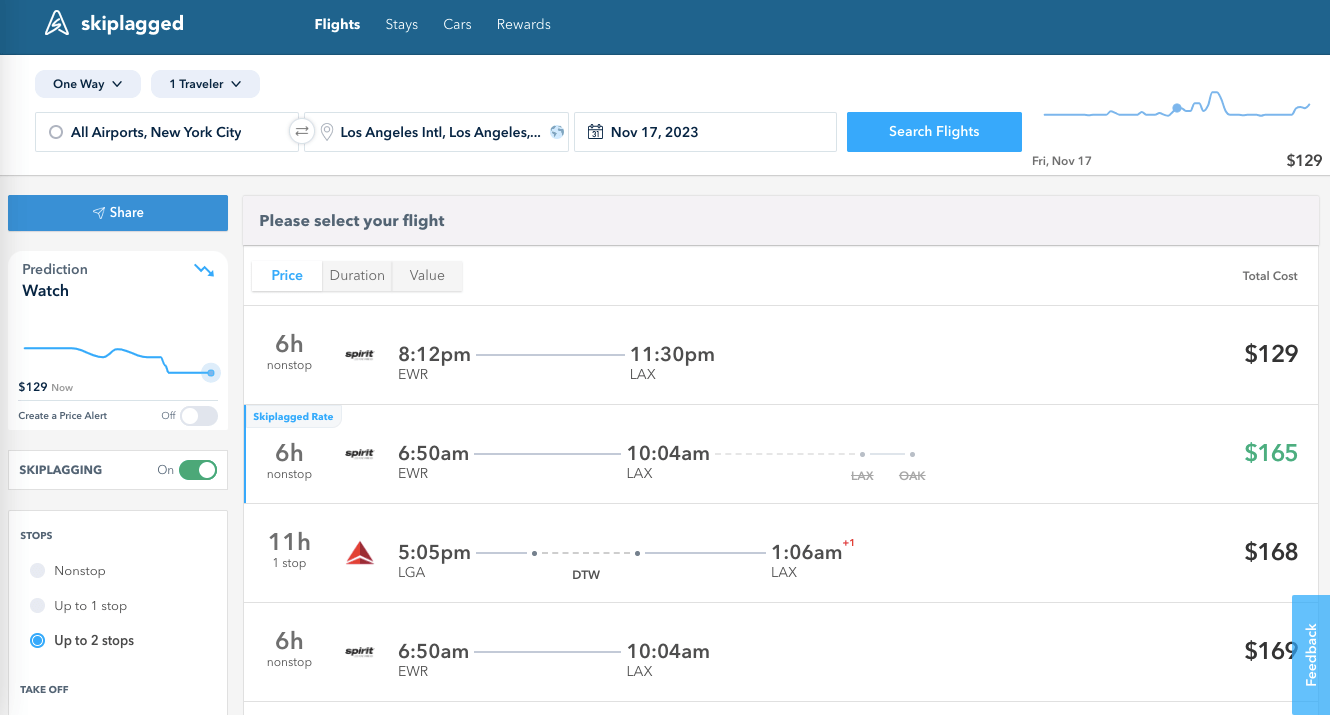Enable the Create a Price Alert toggle

click(199, 416)
